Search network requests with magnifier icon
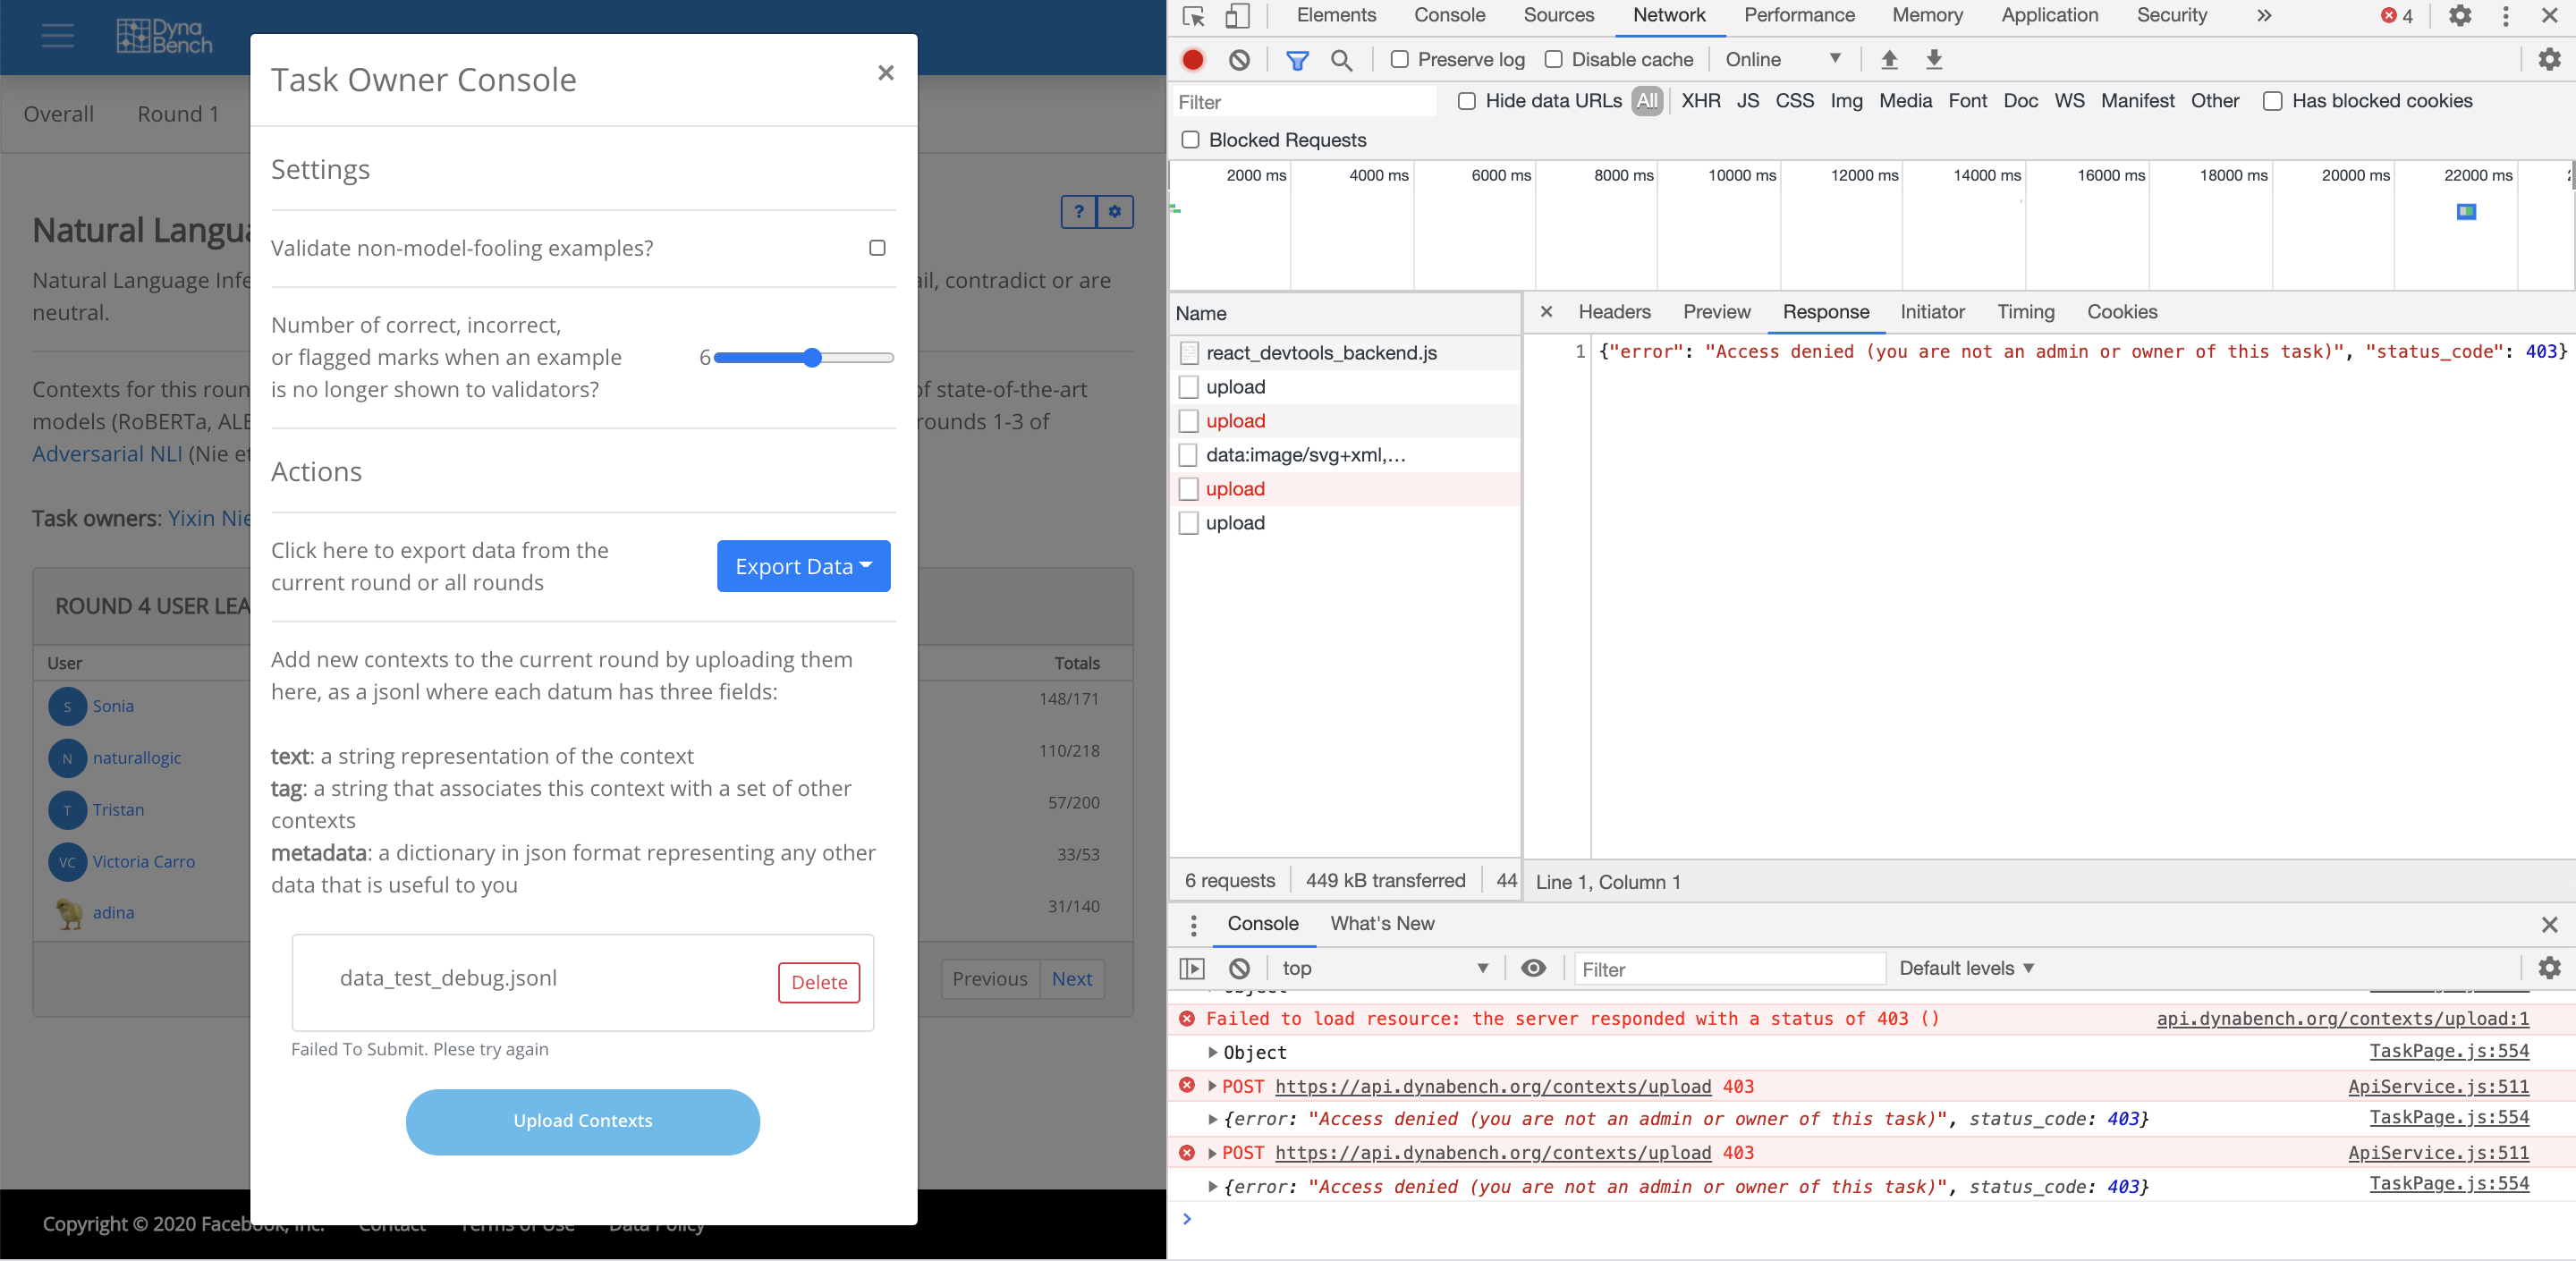 tap(1343, 60)
